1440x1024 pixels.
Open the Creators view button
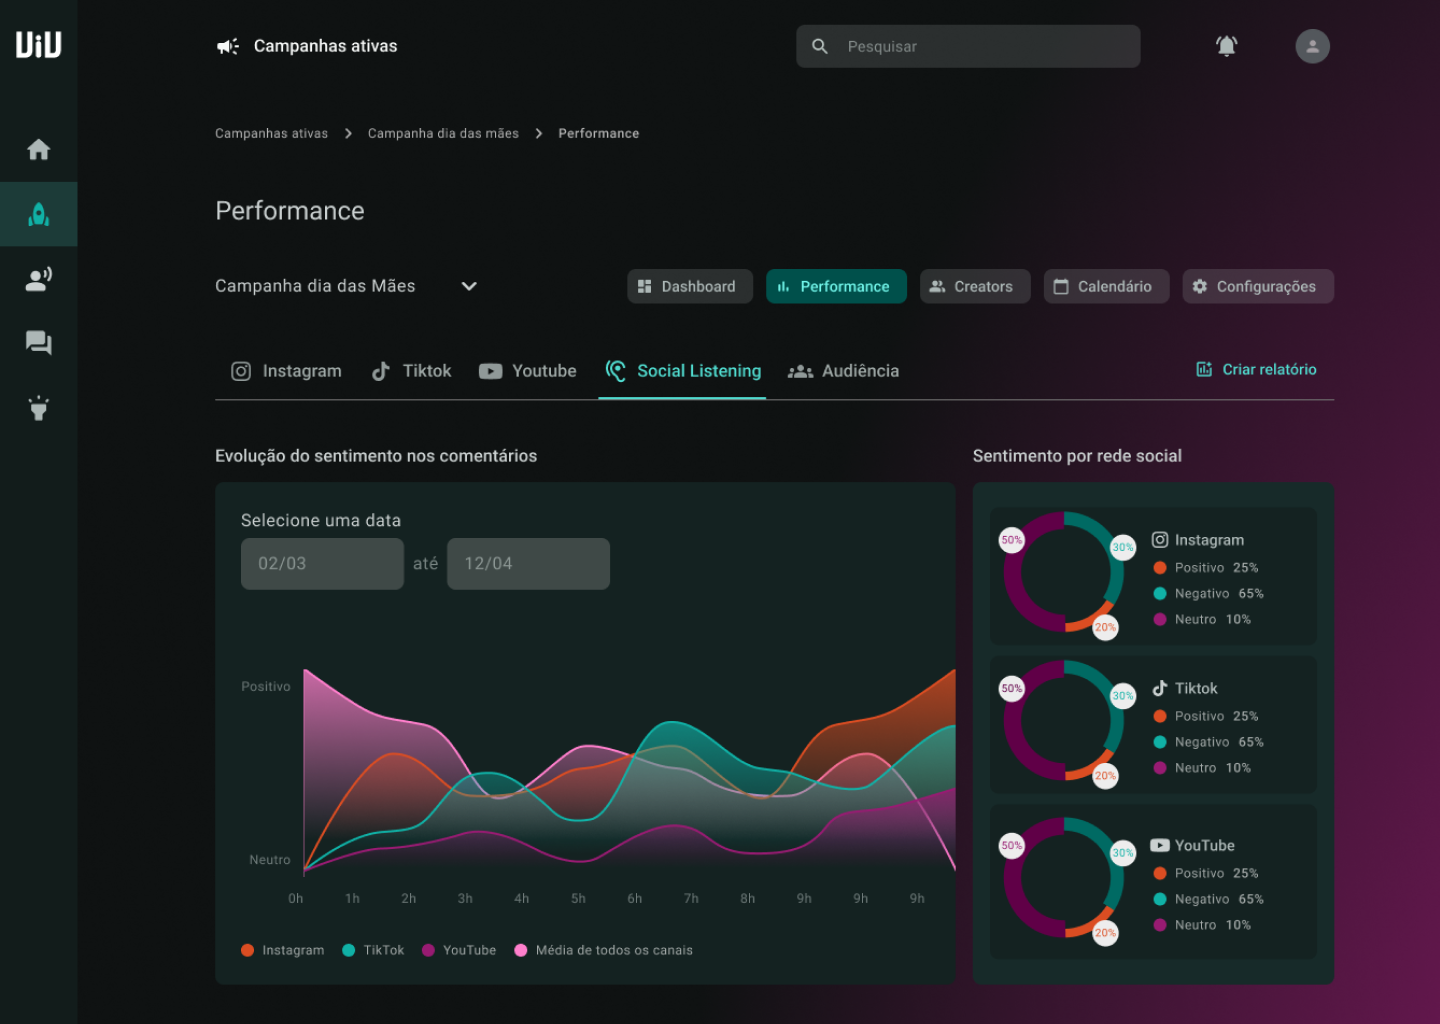(975, 286)
